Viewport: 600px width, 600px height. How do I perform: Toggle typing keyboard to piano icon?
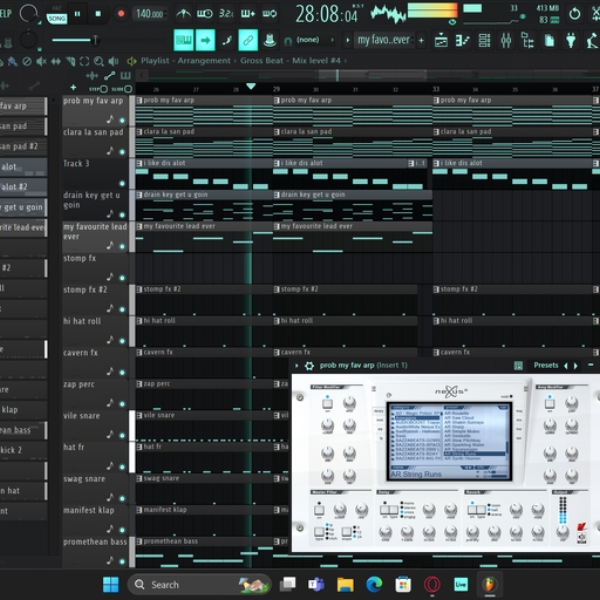coord(183,40)
